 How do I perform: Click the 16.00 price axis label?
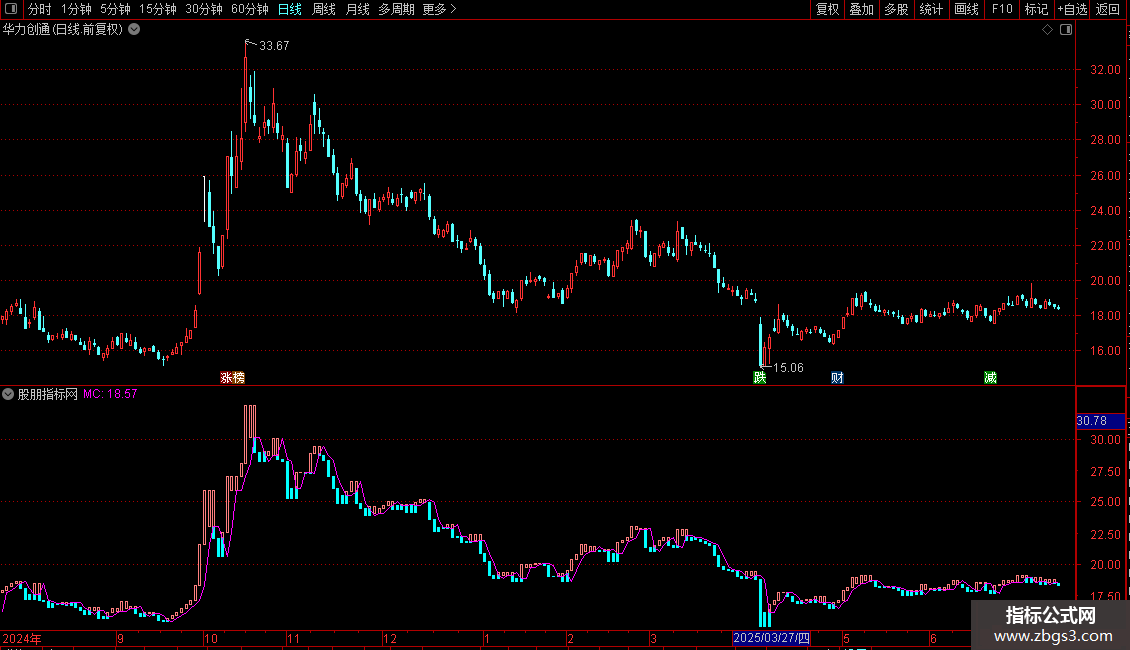click(x=1105, y=351)
